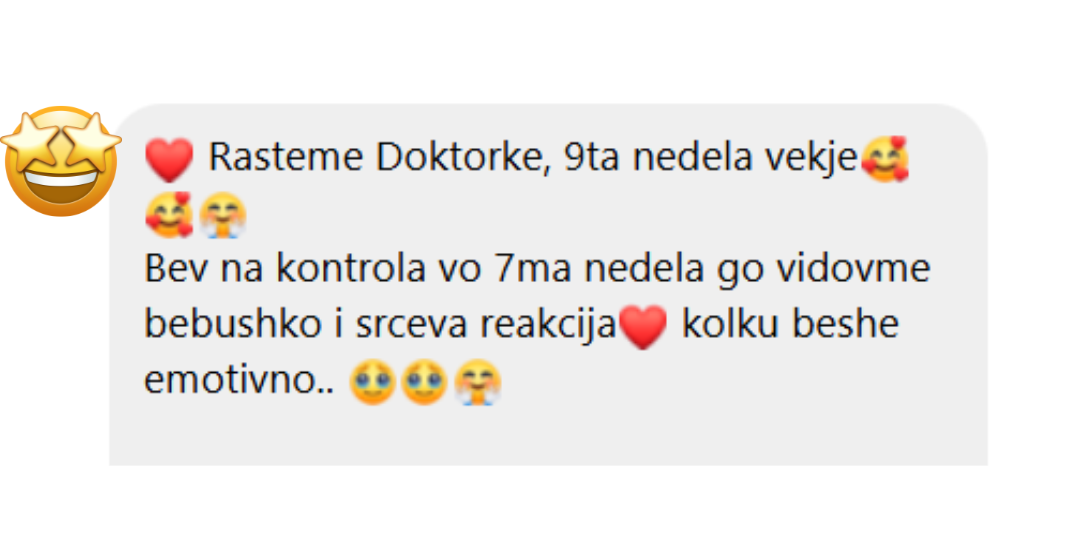The image size is (1080, 540).
Task: Click the text "9ta" in the message
Action: coord(593,158)
